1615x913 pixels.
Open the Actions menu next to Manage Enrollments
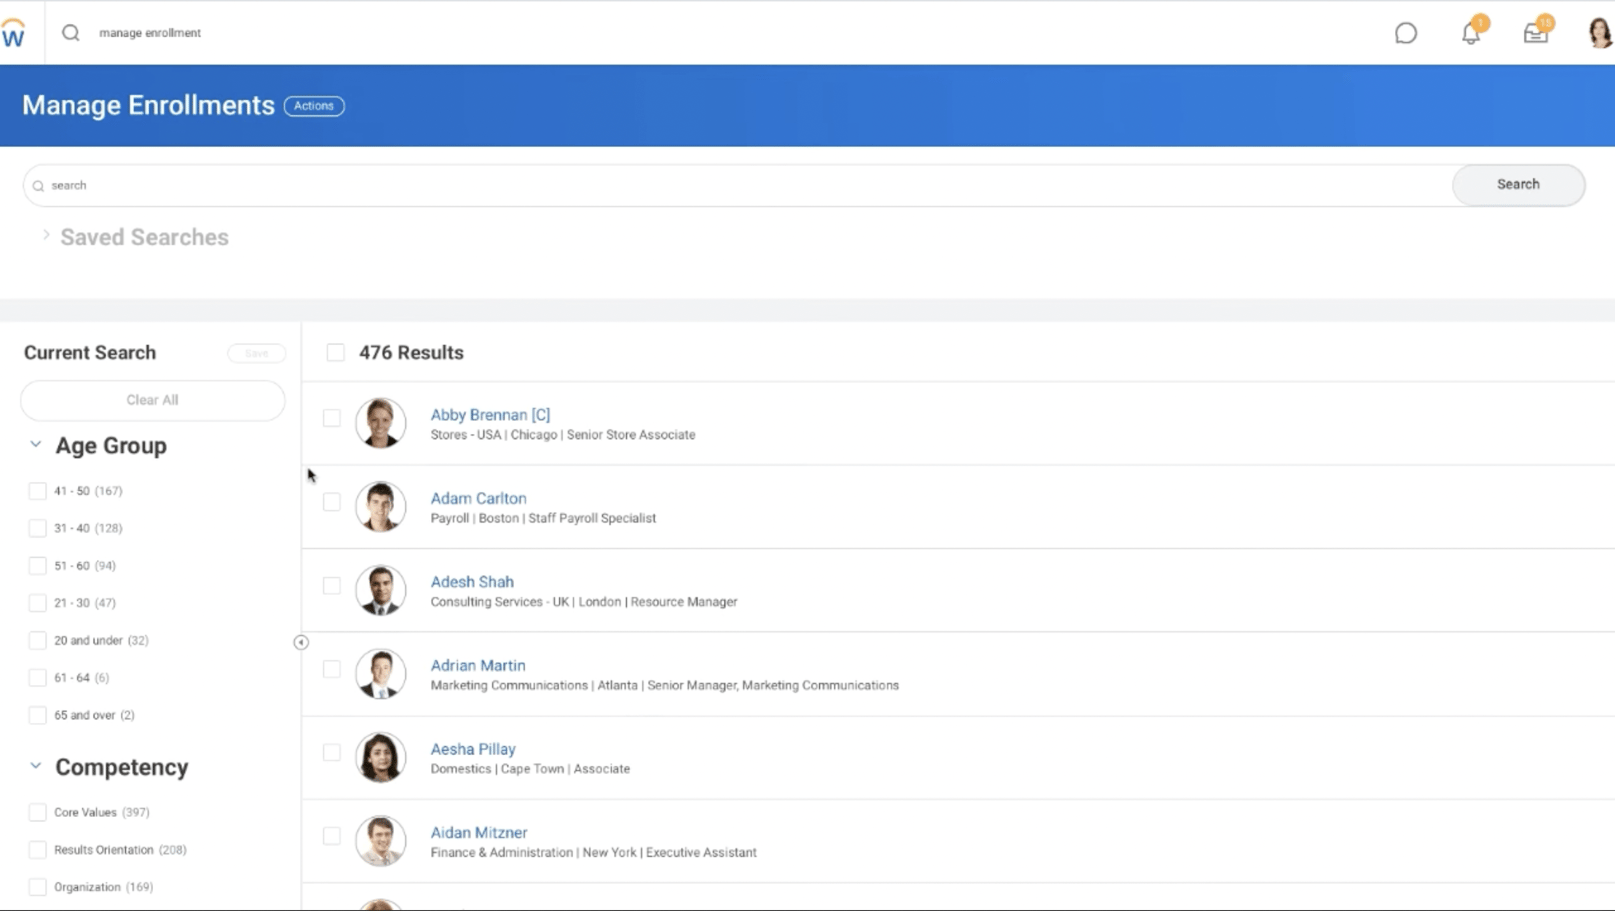pos(314,105)
